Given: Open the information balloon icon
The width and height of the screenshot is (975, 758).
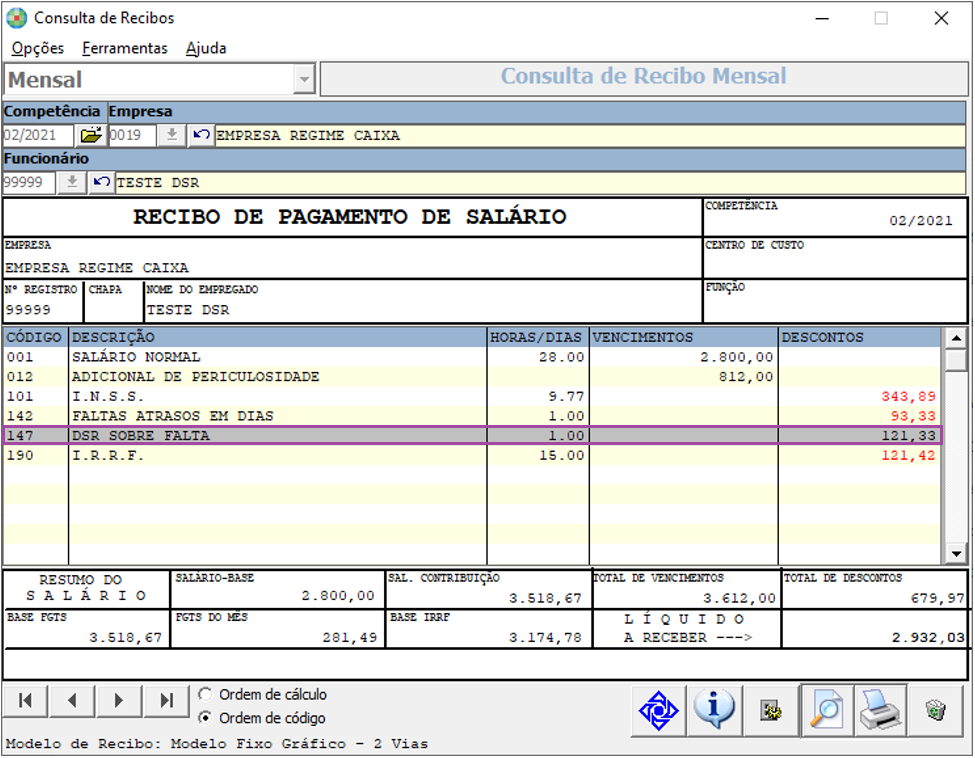Looking at the screenshot, I should point(714,710).
